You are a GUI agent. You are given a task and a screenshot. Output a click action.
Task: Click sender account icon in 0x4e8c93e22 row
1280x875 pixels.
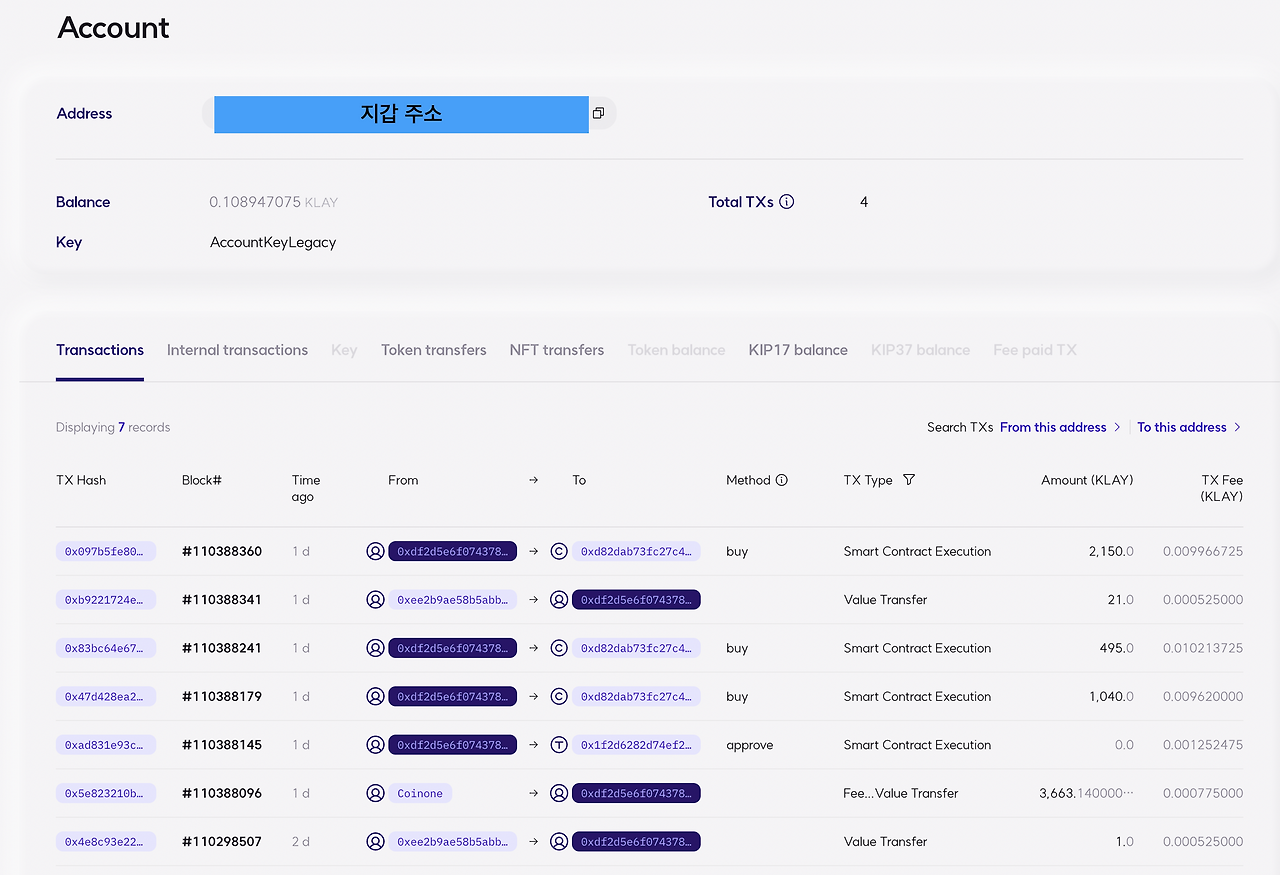pos(375,841)
